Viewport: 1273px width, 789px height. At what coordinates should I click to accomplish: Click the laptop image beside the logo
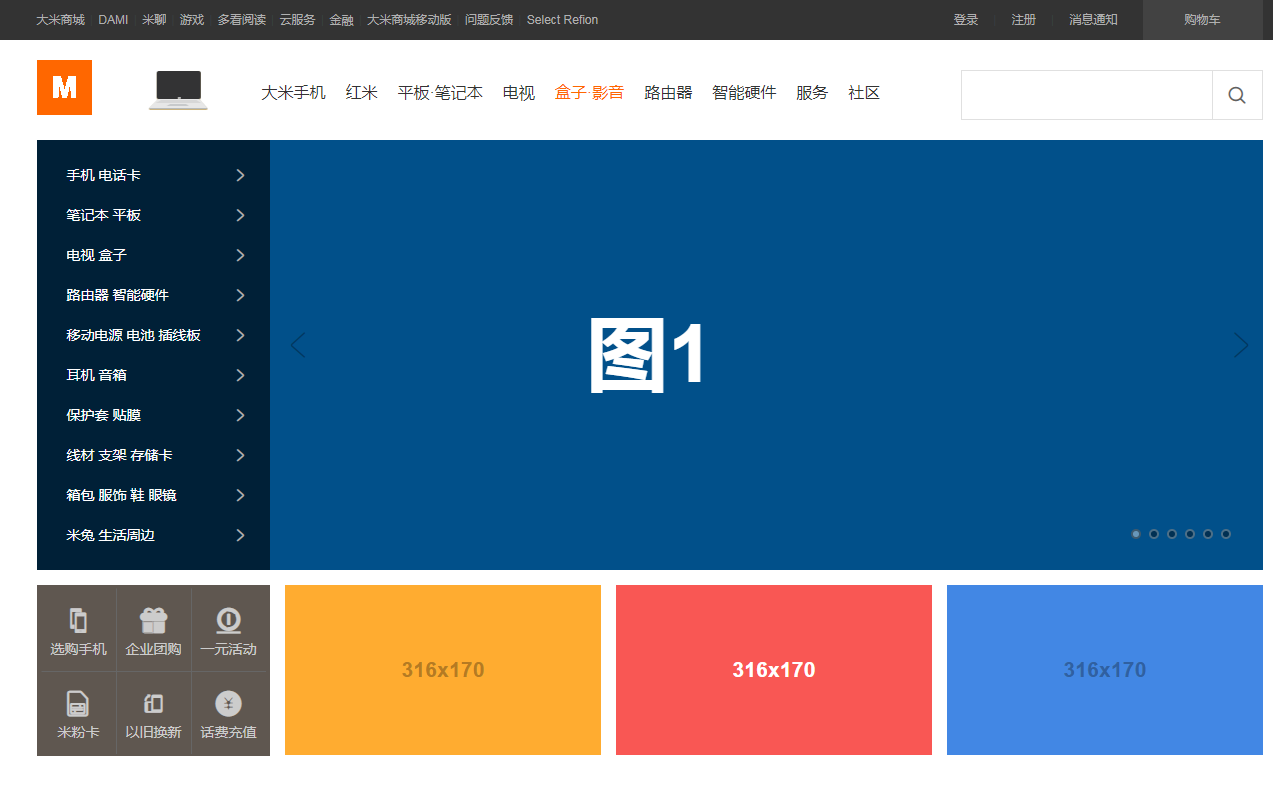178,90
